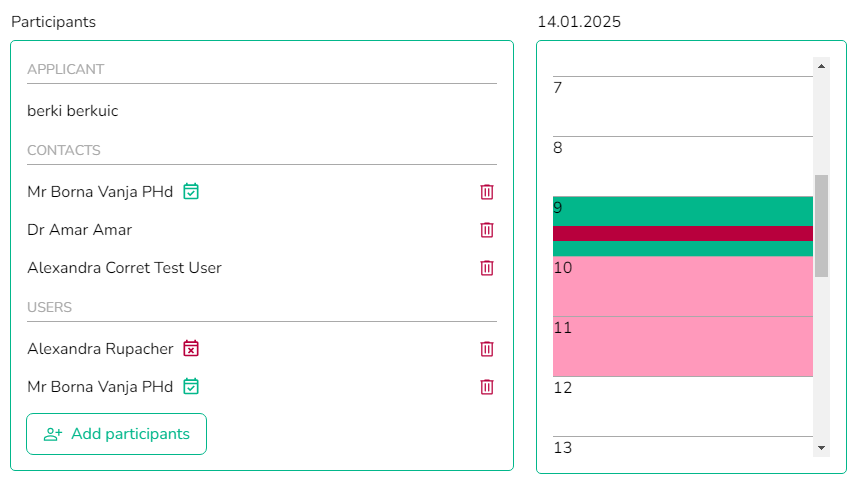Delete contact Mr Borna Vanja PHd
The image size is (859, 485).
pos(486,192)
